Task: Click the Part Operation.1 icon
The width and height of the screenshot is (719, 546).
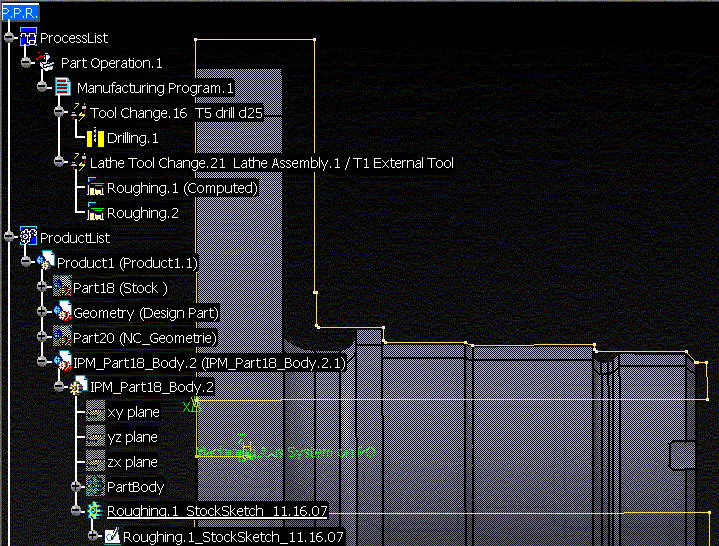Action: point(46,62)
